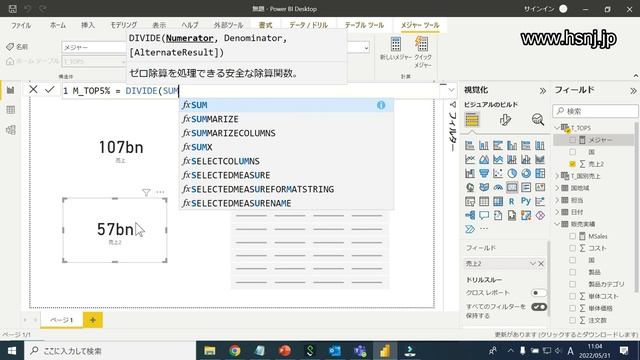Click the New Measure (新しいメジャー) icon
This screenshot has height=360, width=640.
396,44
